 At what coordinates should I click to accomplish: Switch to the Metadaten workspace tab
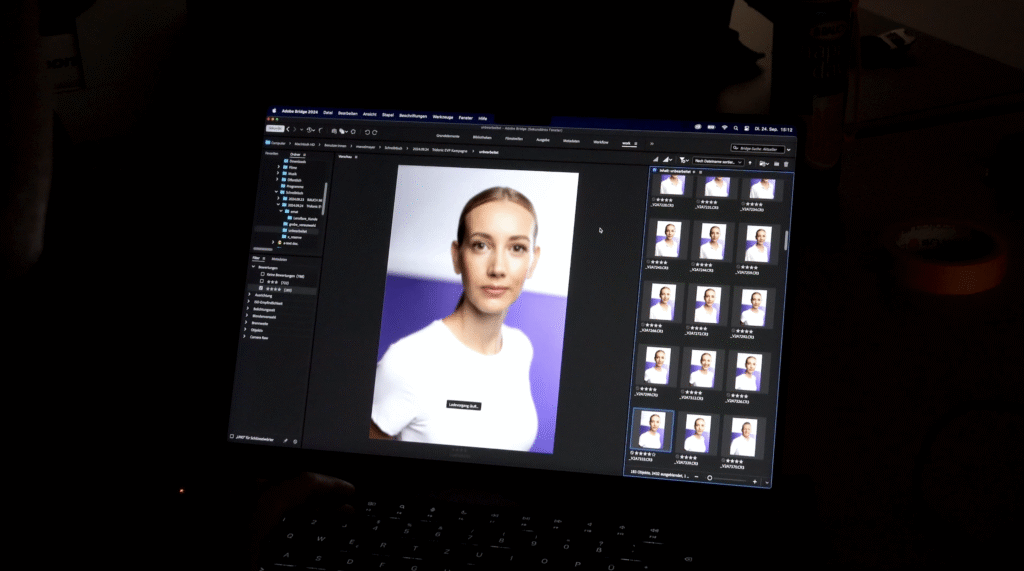point(571,141)
